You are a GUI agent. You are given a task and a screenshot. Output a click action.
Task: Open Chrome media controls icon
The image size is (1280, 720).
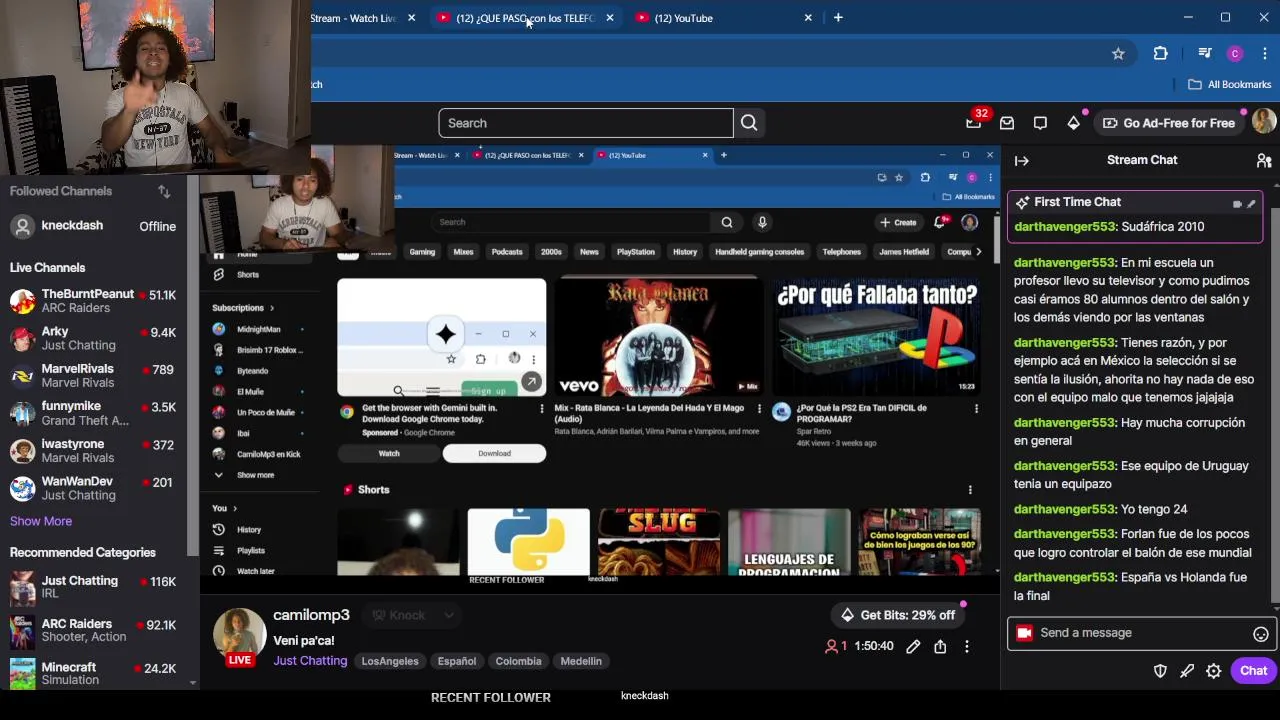[x=1205, y=53]
